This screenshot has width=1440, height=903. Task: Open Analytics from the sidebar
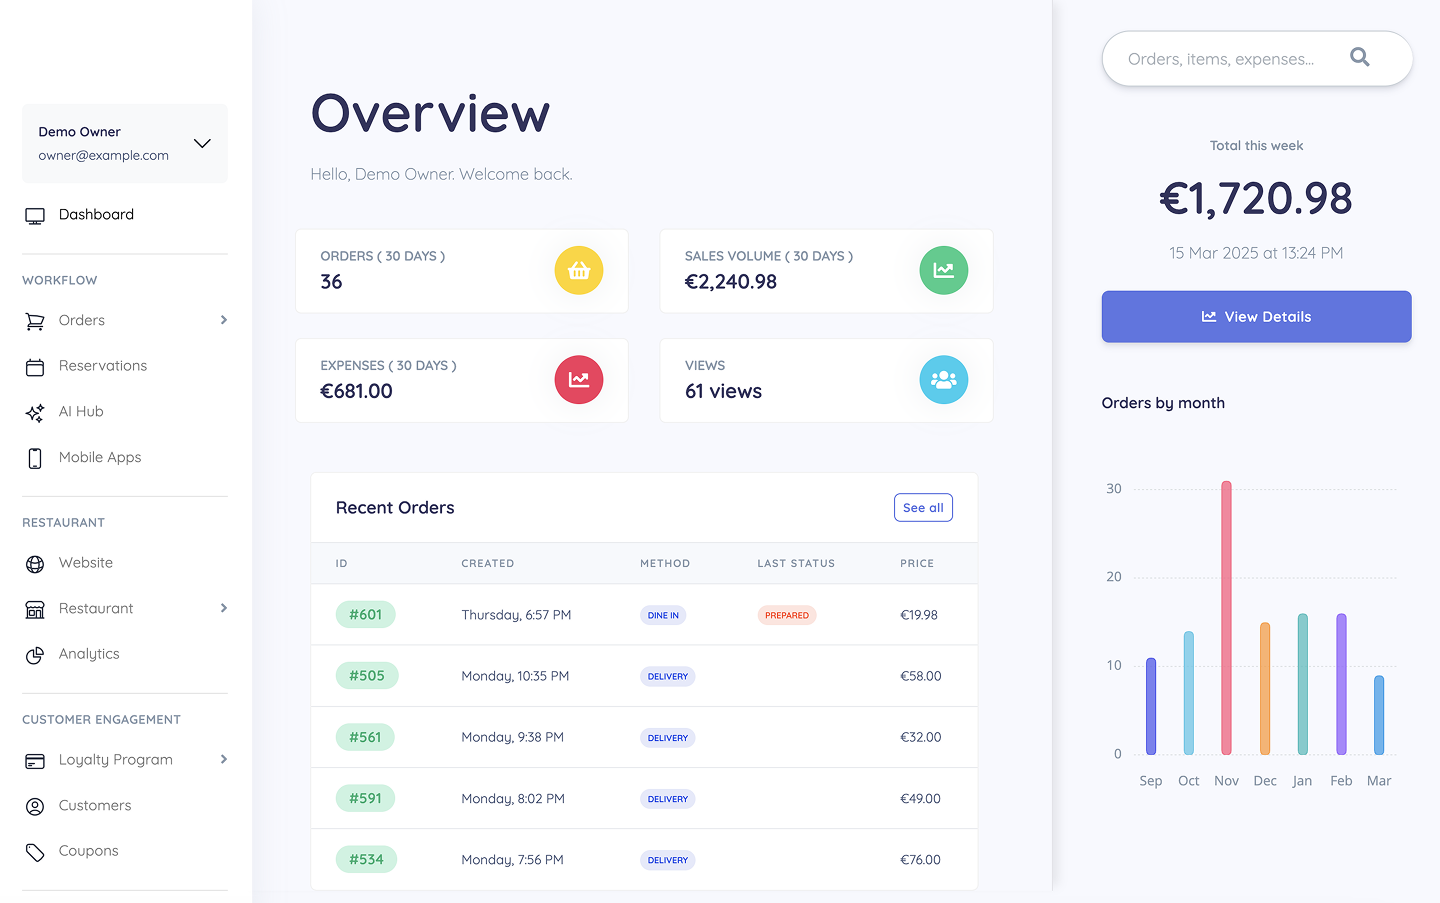coord(89,654)
